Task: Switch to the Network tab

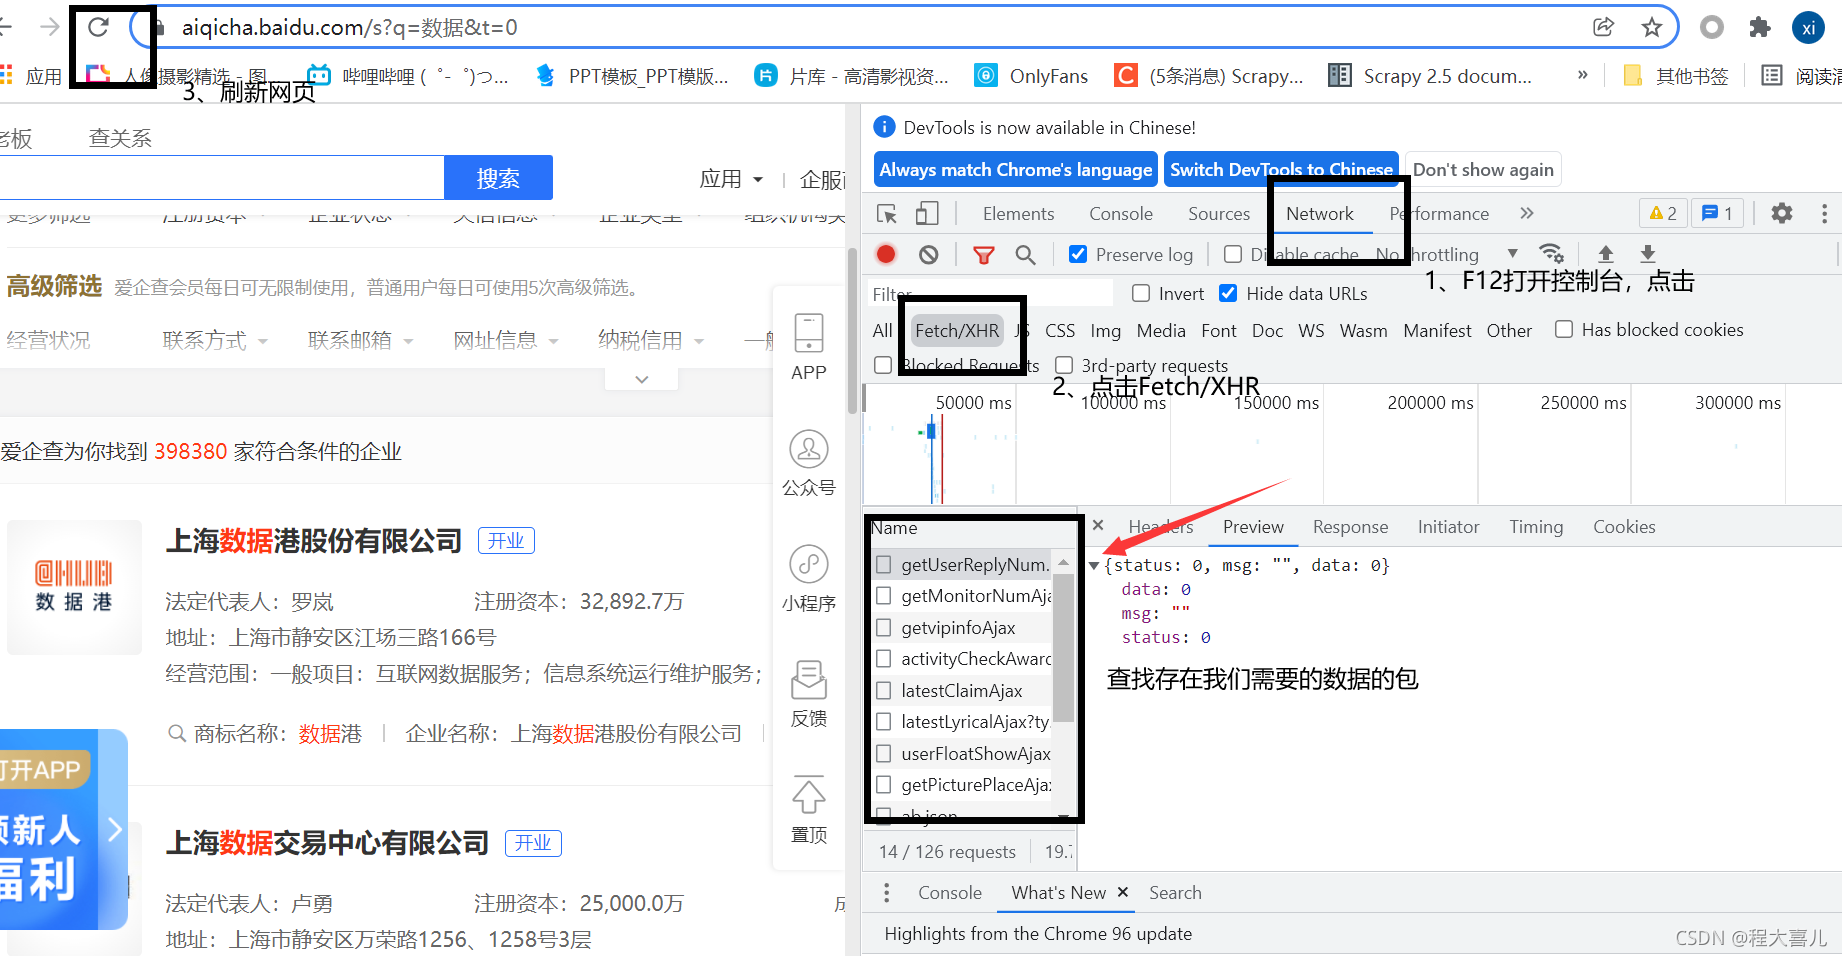Action: coord(1319,213)
